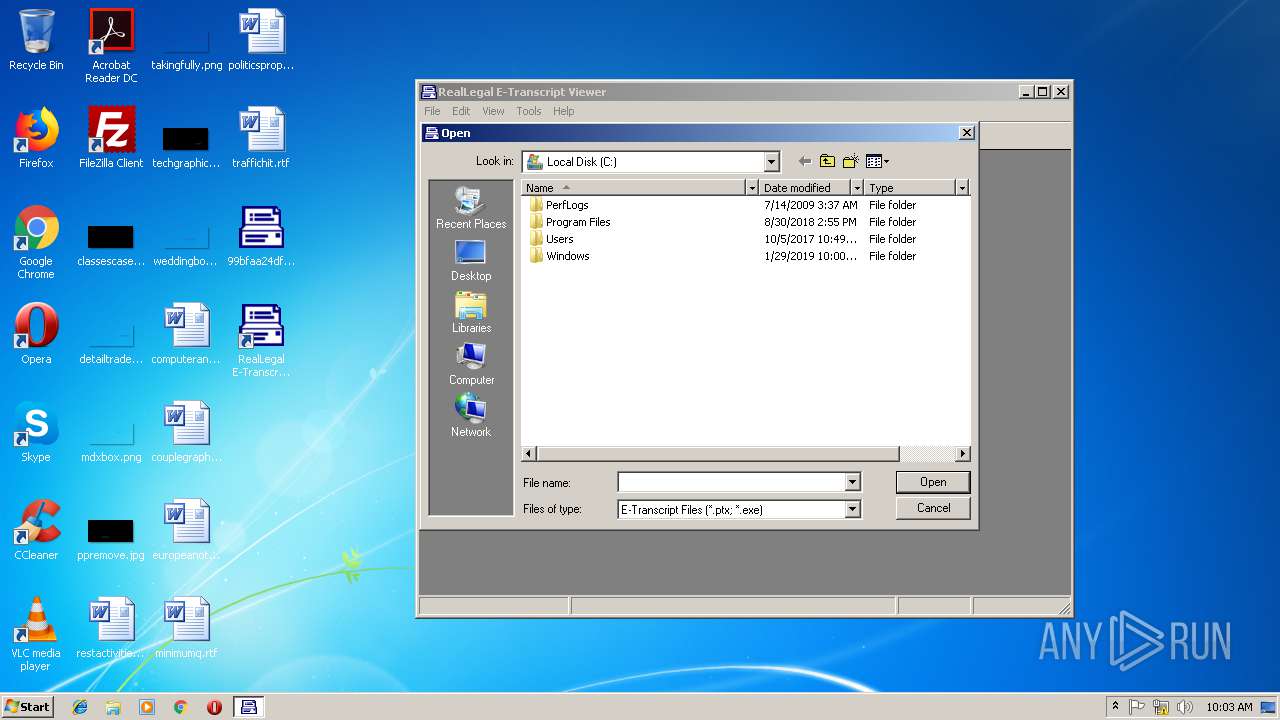Select the CCleaner desktop shortcut

36,530
